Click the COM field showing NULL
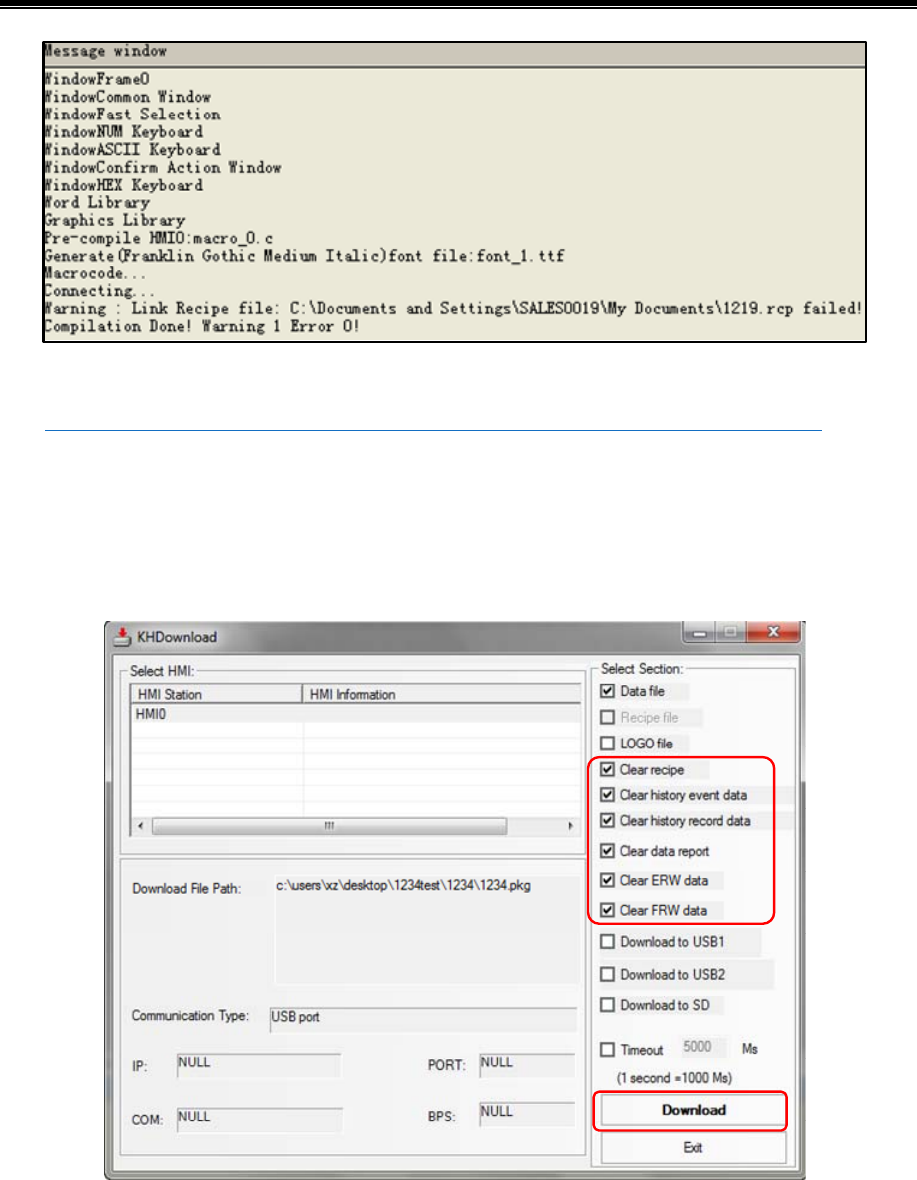 (x=260, y=1119)
